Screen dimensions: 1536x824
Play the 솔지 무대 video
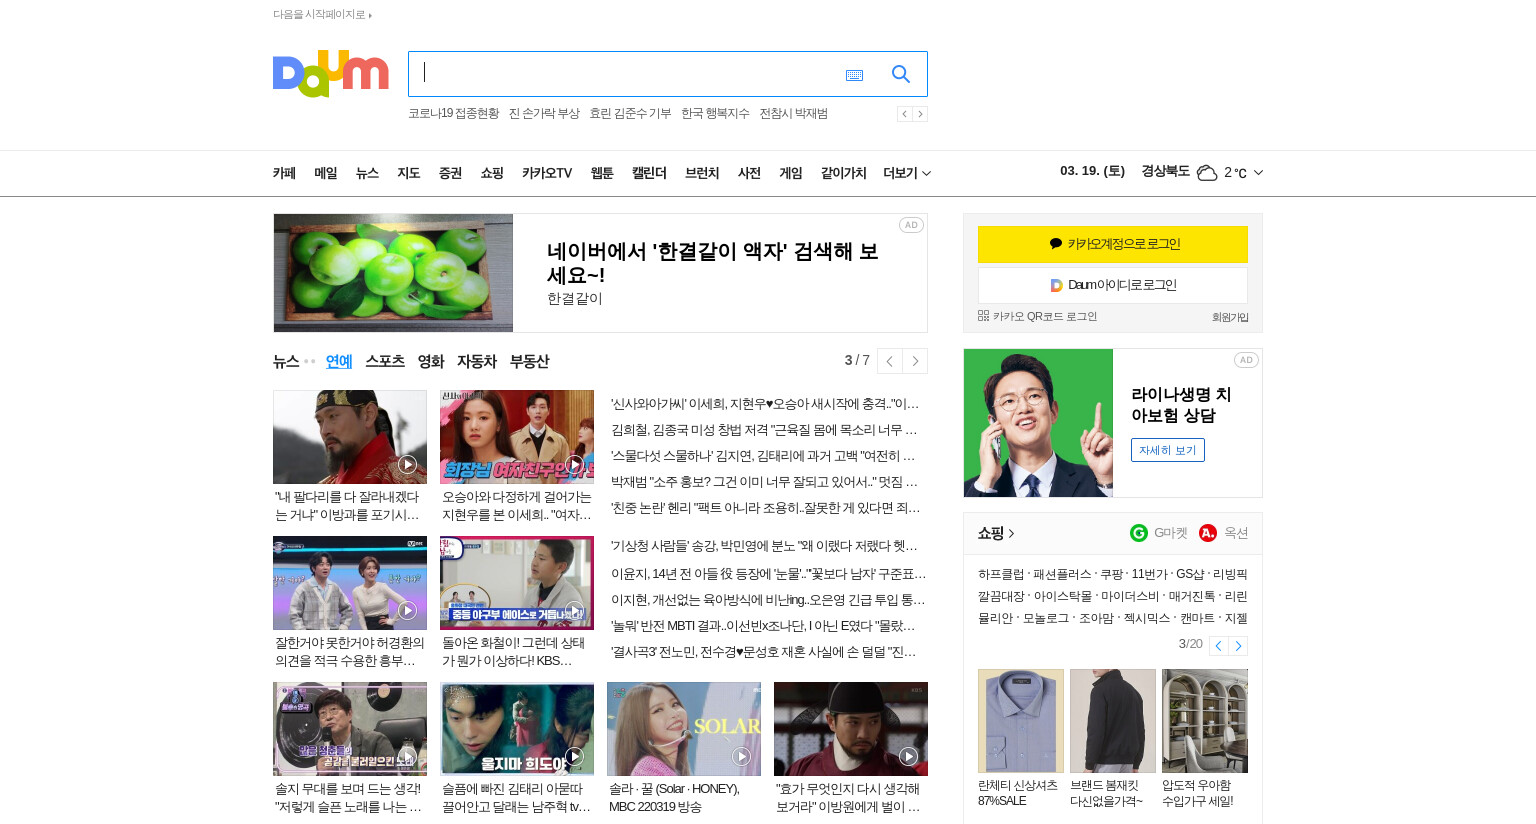(350, 729)
